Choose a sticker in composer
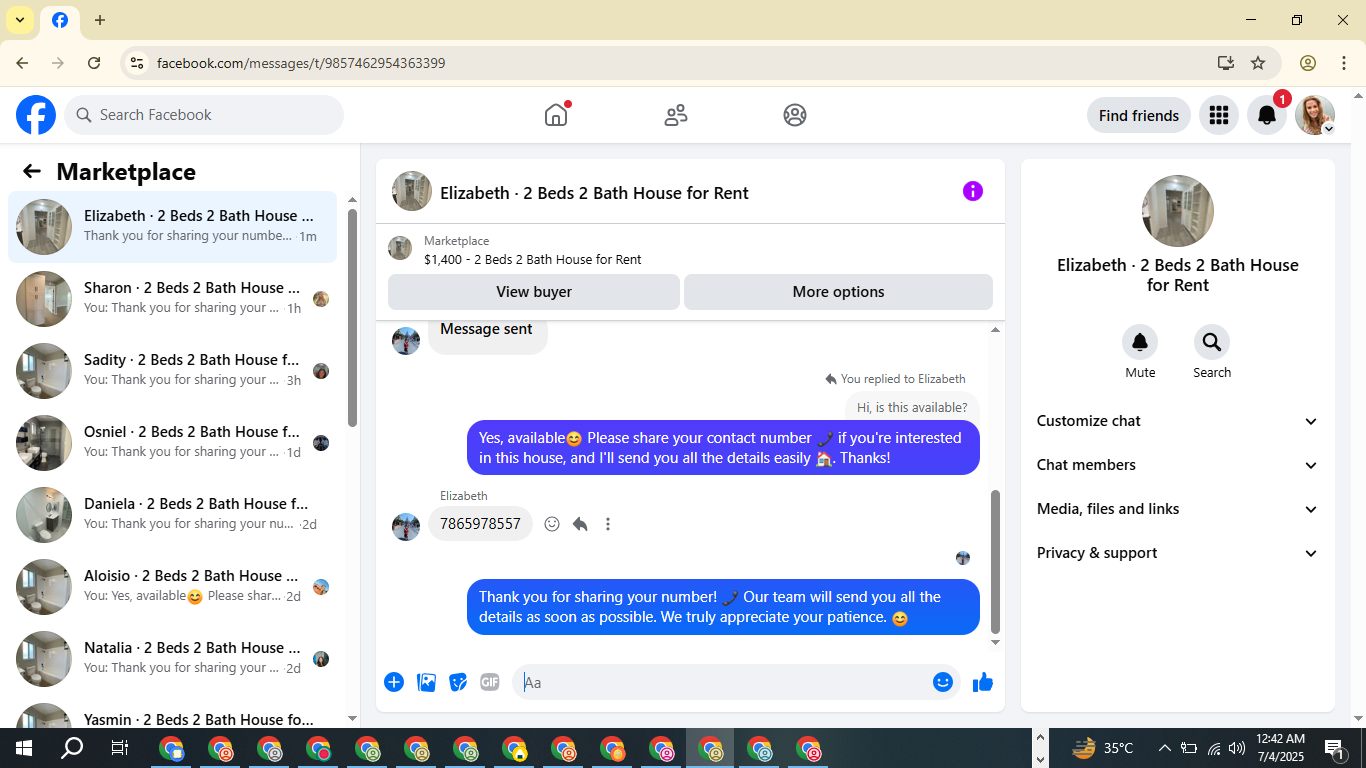The width and height of the screenshot is (1366, 768). click(458, 682)
